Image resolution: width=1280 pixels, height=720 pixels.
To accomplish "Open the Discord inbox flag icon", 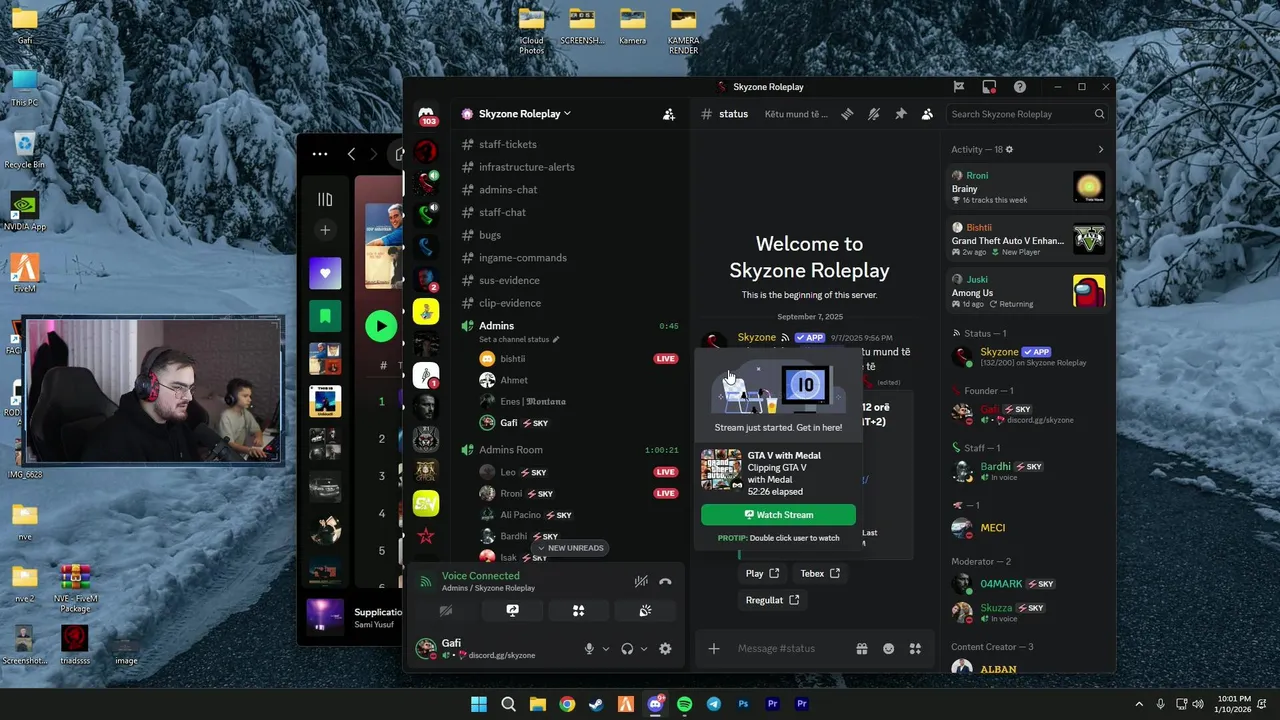I will [958, 87].
